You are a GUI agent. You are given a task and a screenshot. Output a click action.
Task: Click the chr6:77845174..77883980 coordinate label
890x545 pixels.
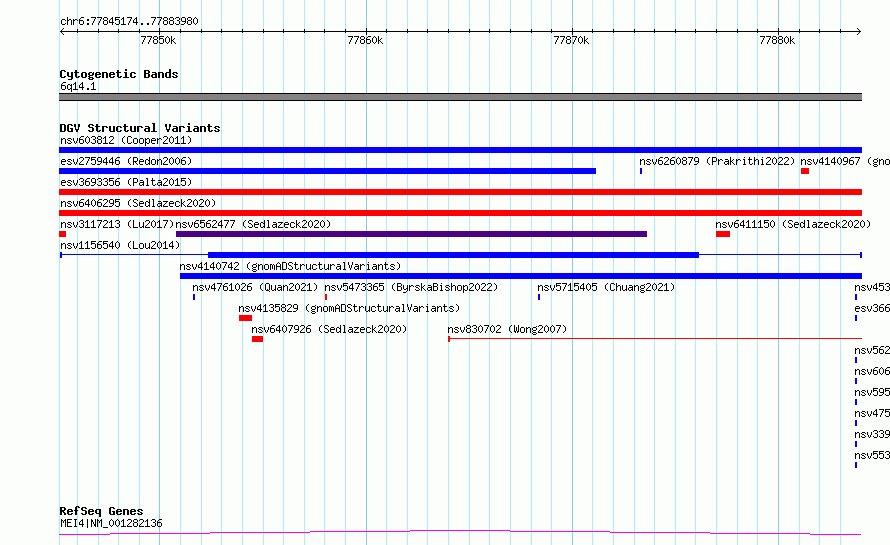[129, 21]
